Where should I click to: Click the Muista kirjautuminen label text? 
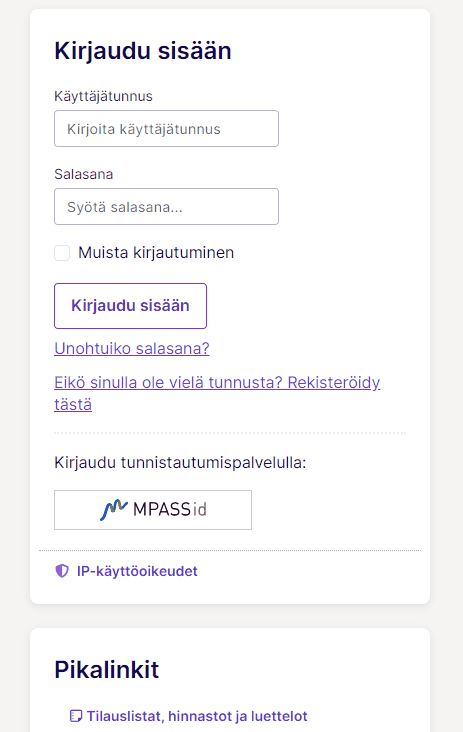point(156,253)
